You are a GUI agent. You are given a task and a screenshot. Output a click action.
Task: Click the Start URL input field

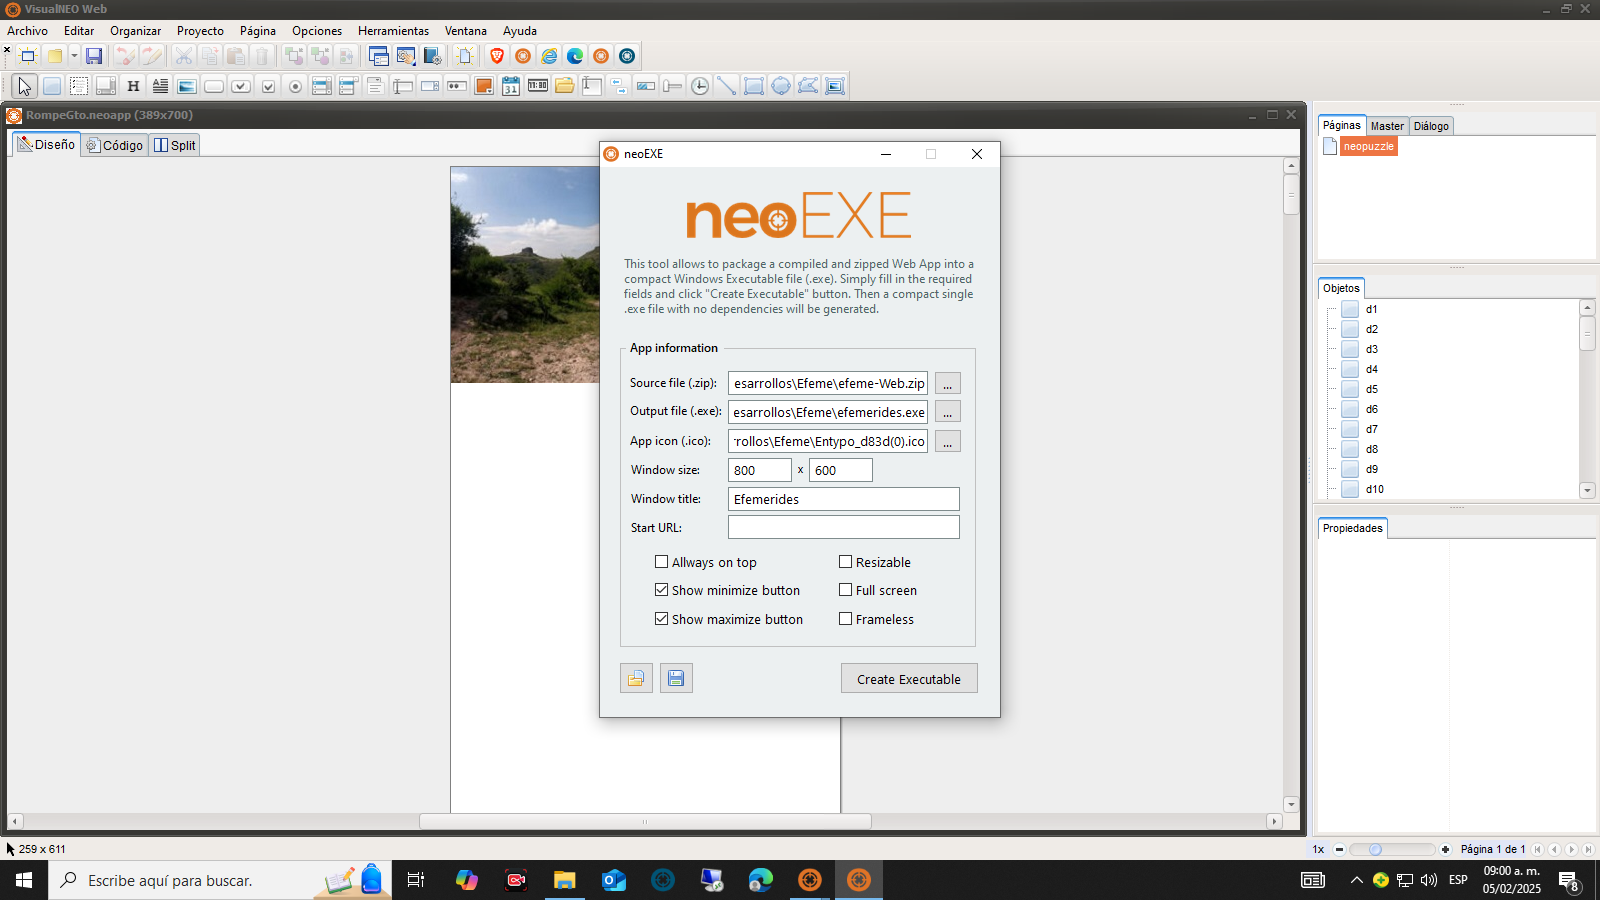[x=844, y=527]
